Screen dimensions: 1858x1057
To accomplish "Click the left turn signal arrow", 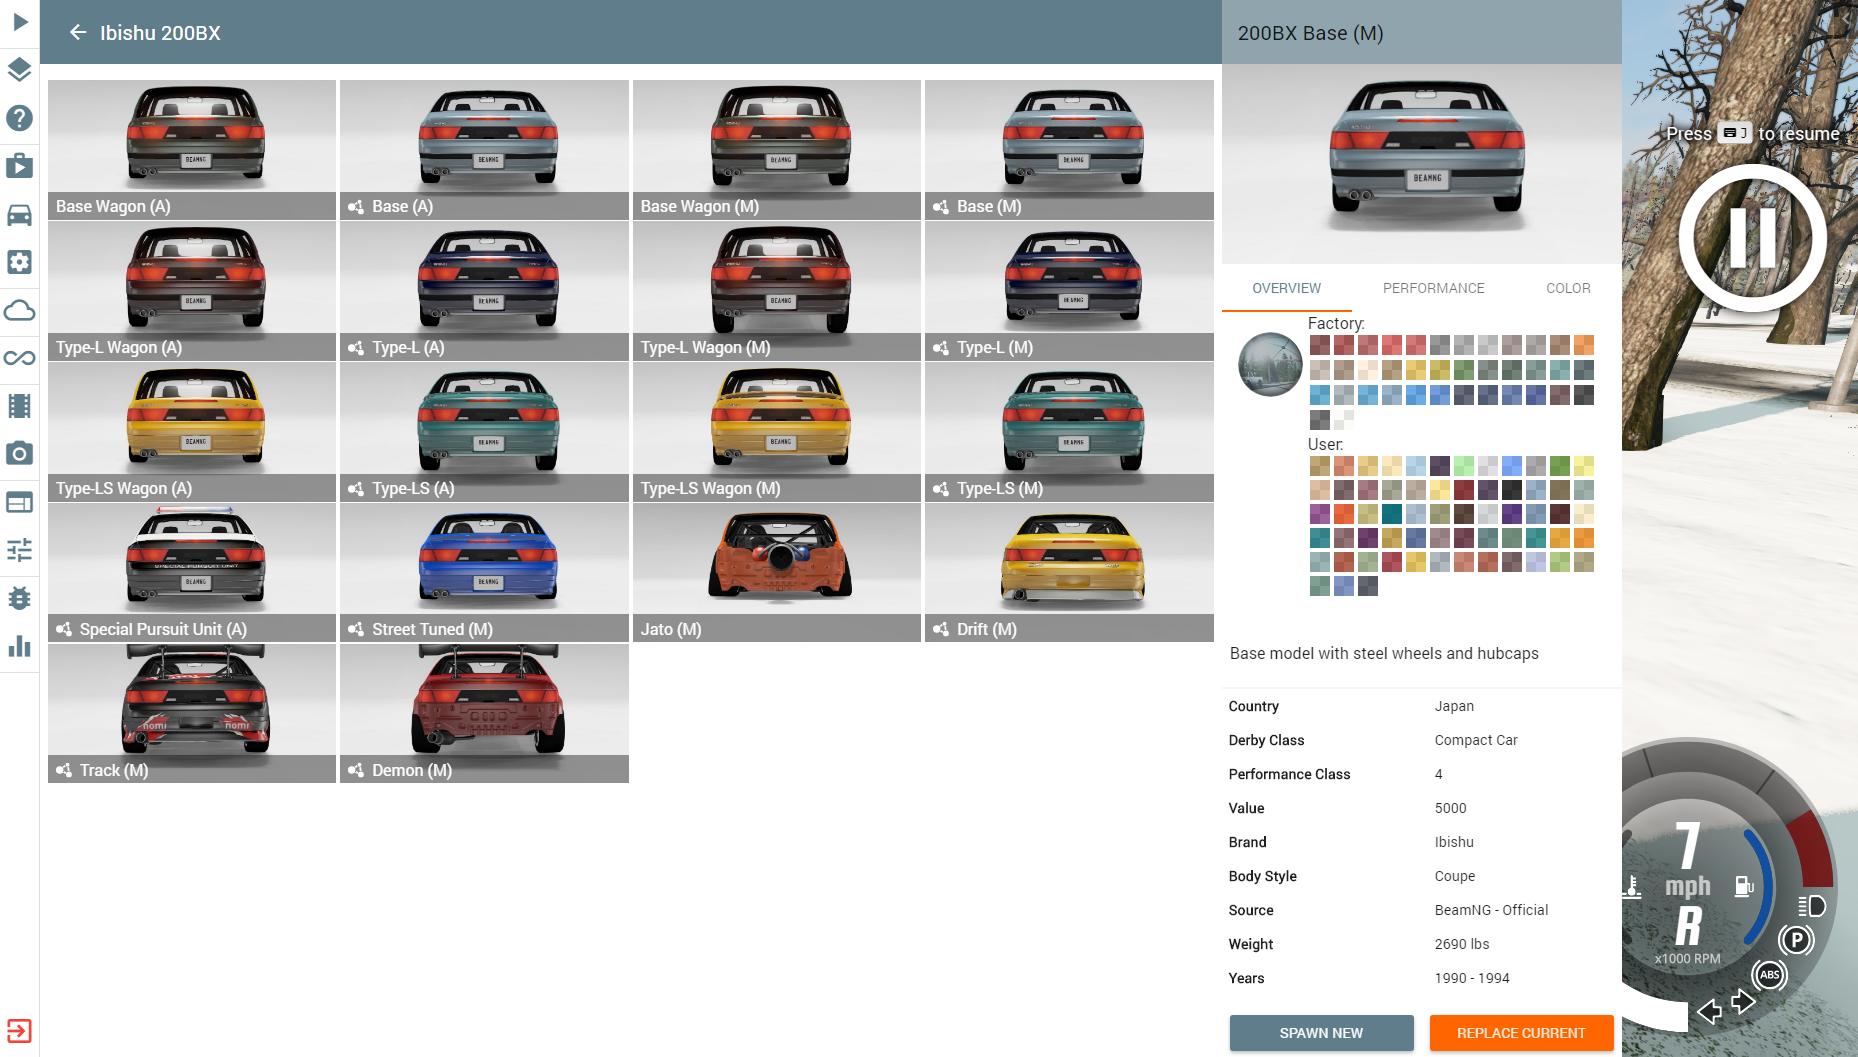I will (x=1710, y=1011).
